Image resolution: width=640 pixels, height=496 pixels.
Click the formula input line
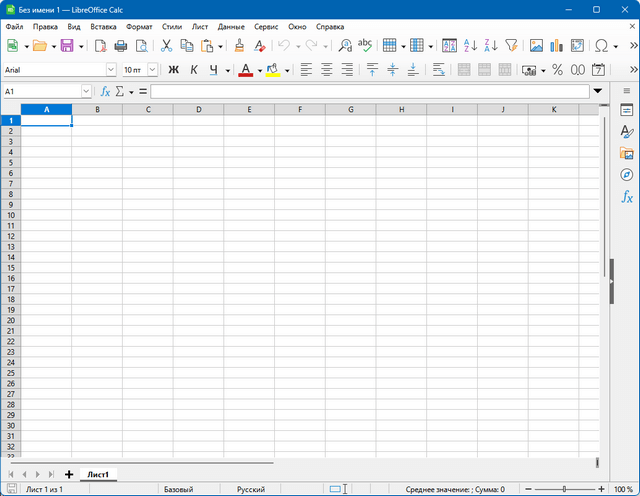click(x=370, y=91)
